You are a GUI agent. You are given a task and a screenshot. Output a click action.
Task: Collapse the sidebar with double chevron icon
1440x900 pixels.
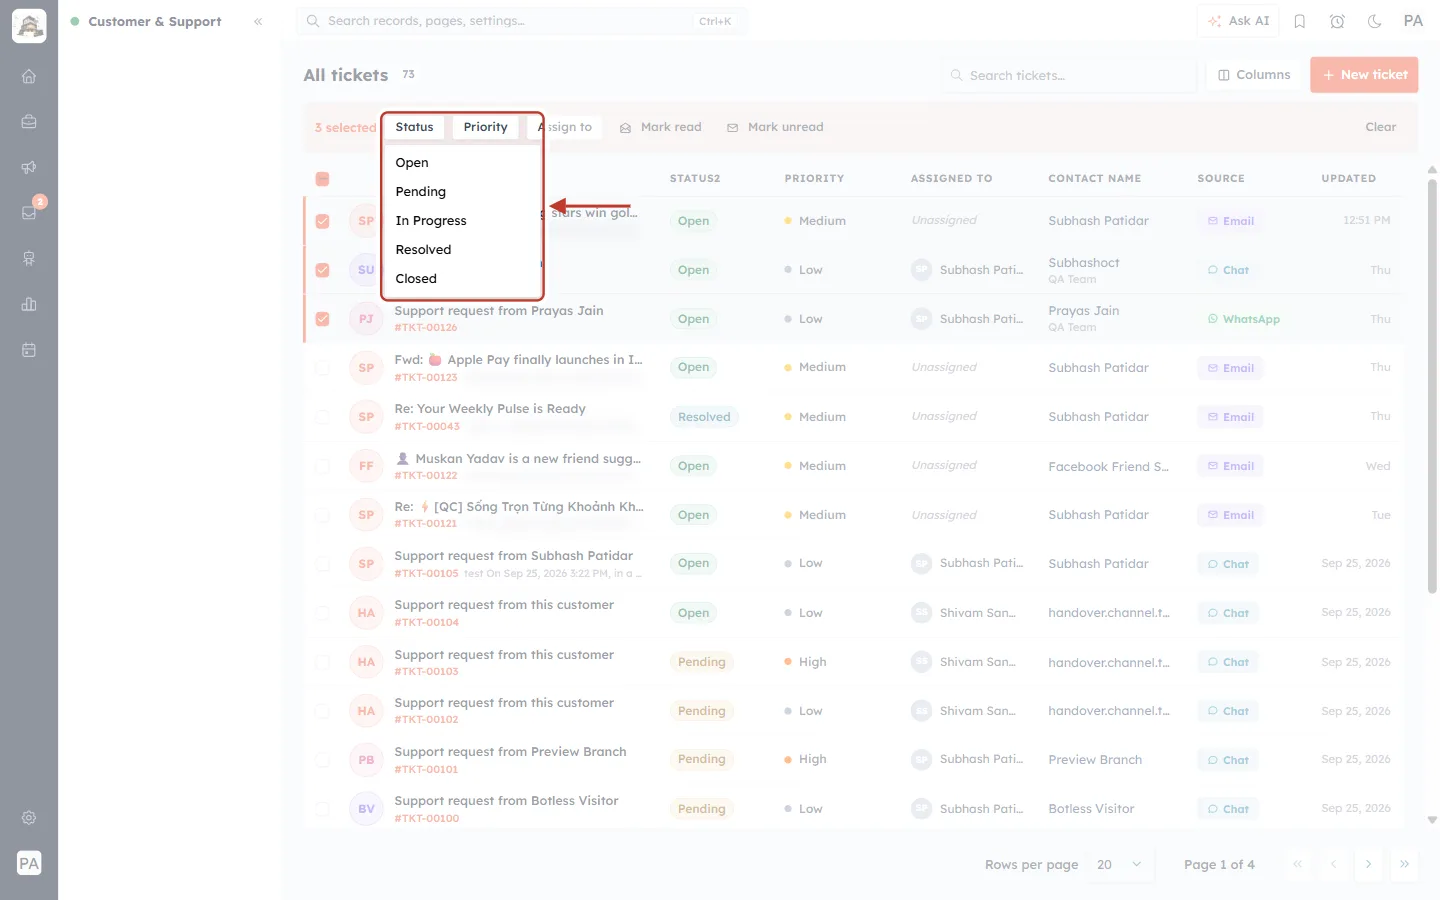point(258,21)
